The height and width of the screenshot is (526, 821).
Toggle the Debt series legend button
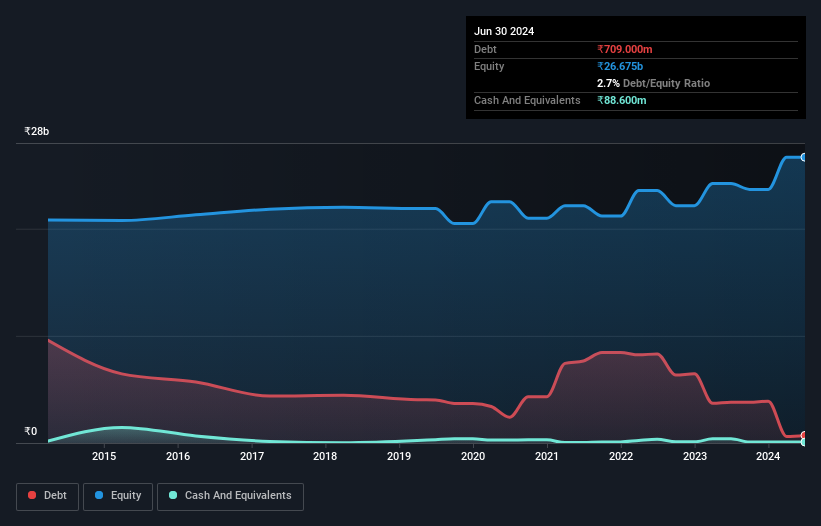click(48, 496)
